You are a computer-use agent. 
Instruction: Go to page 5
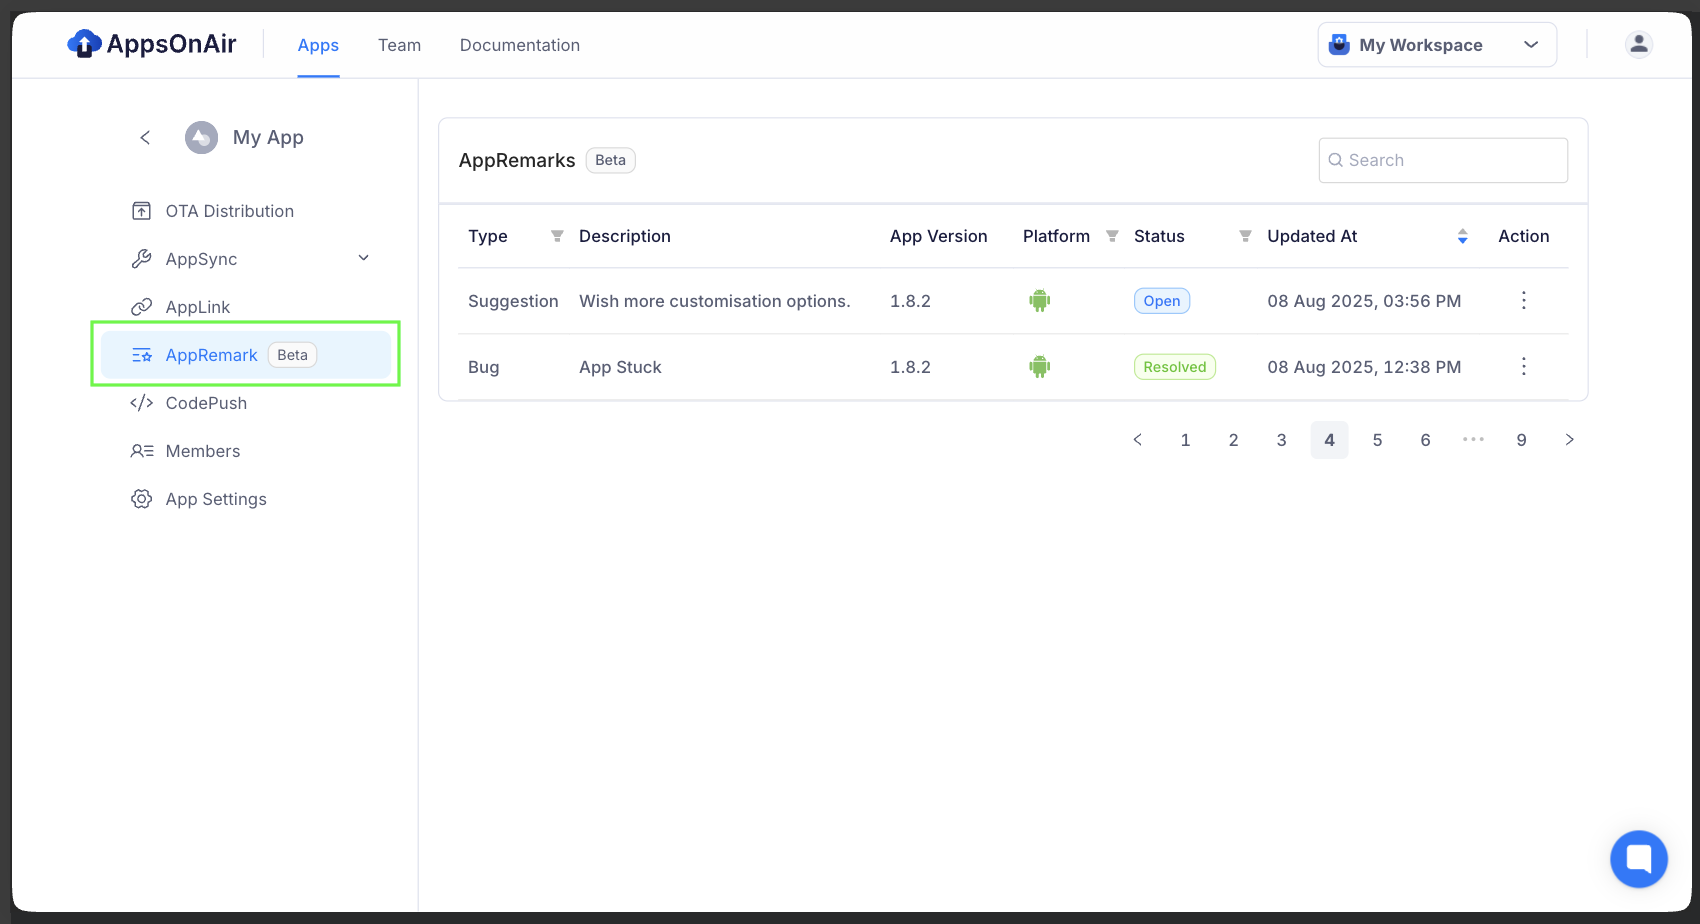[x=1377, y=440]
